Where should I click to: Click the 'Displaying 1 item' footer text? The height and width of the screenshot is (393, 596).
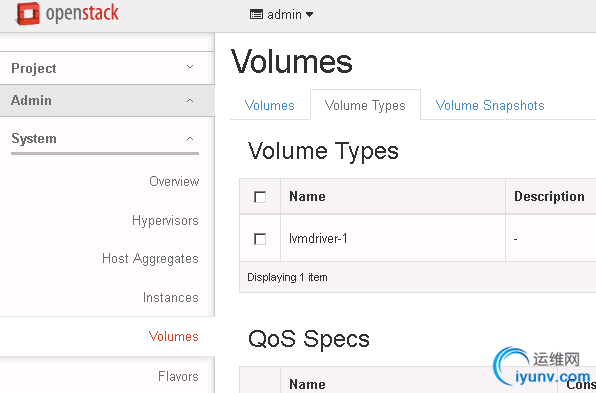coord(287,277)
